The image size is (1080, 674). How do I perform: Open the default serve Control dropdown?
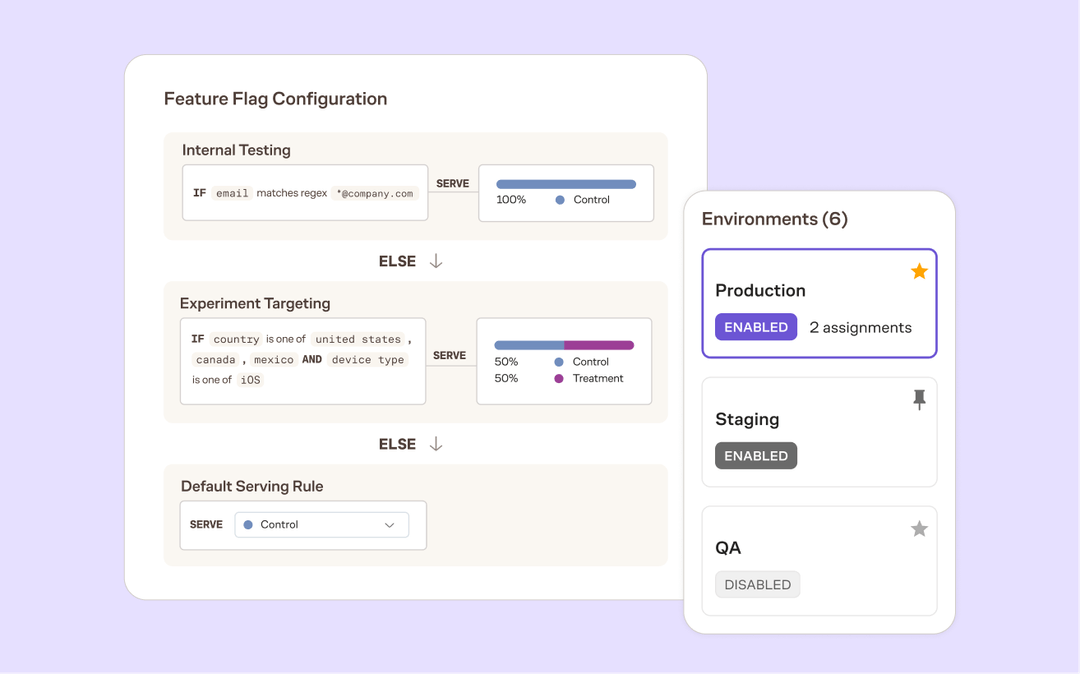(321, 525)
